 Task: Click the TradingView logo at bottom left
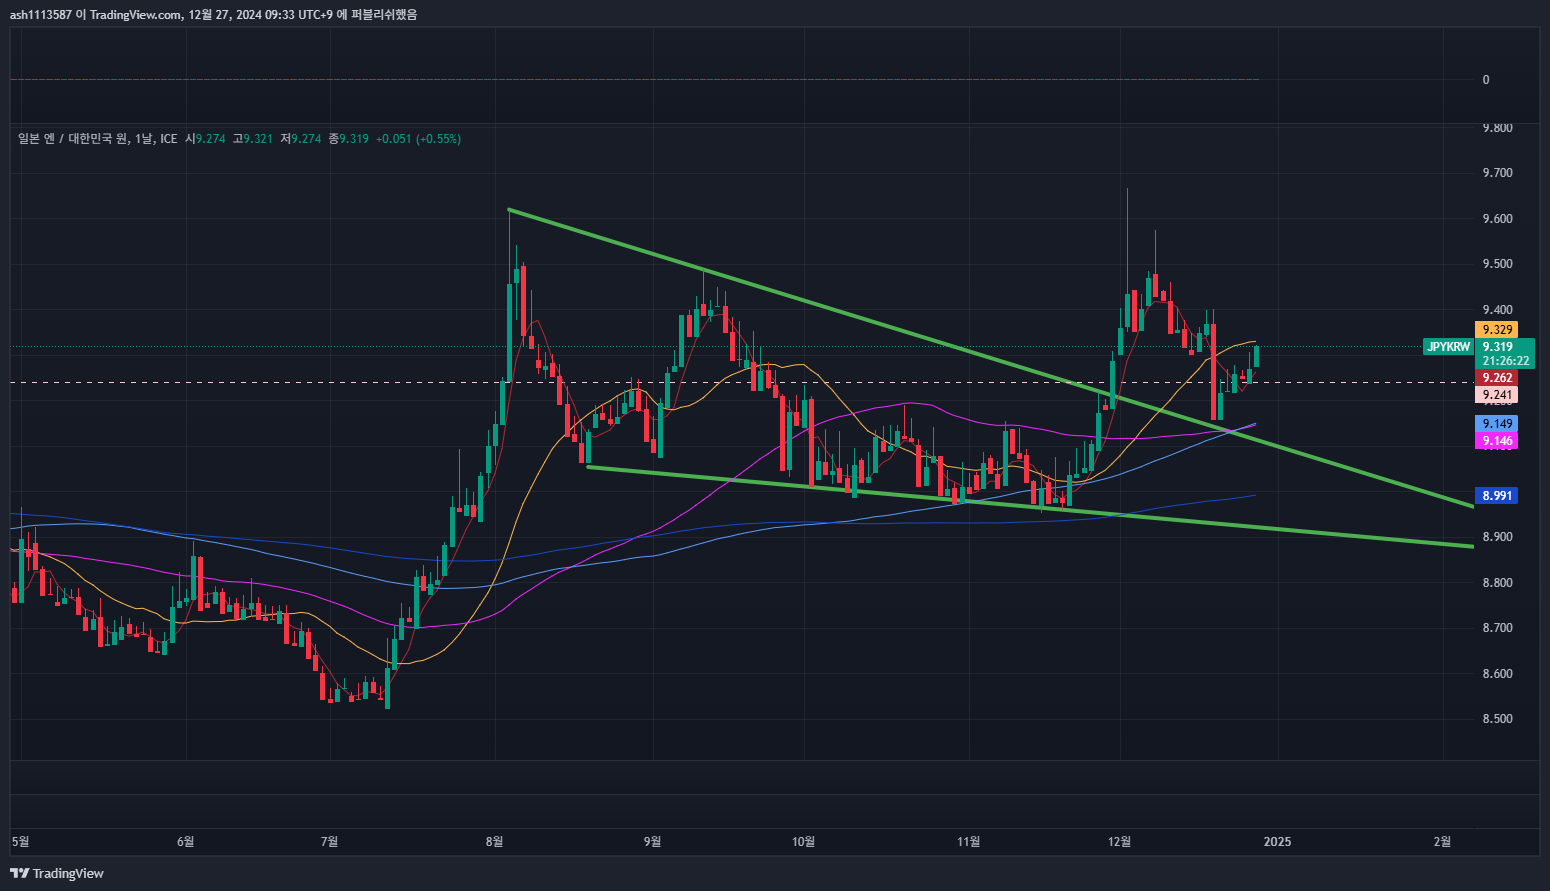57,873
